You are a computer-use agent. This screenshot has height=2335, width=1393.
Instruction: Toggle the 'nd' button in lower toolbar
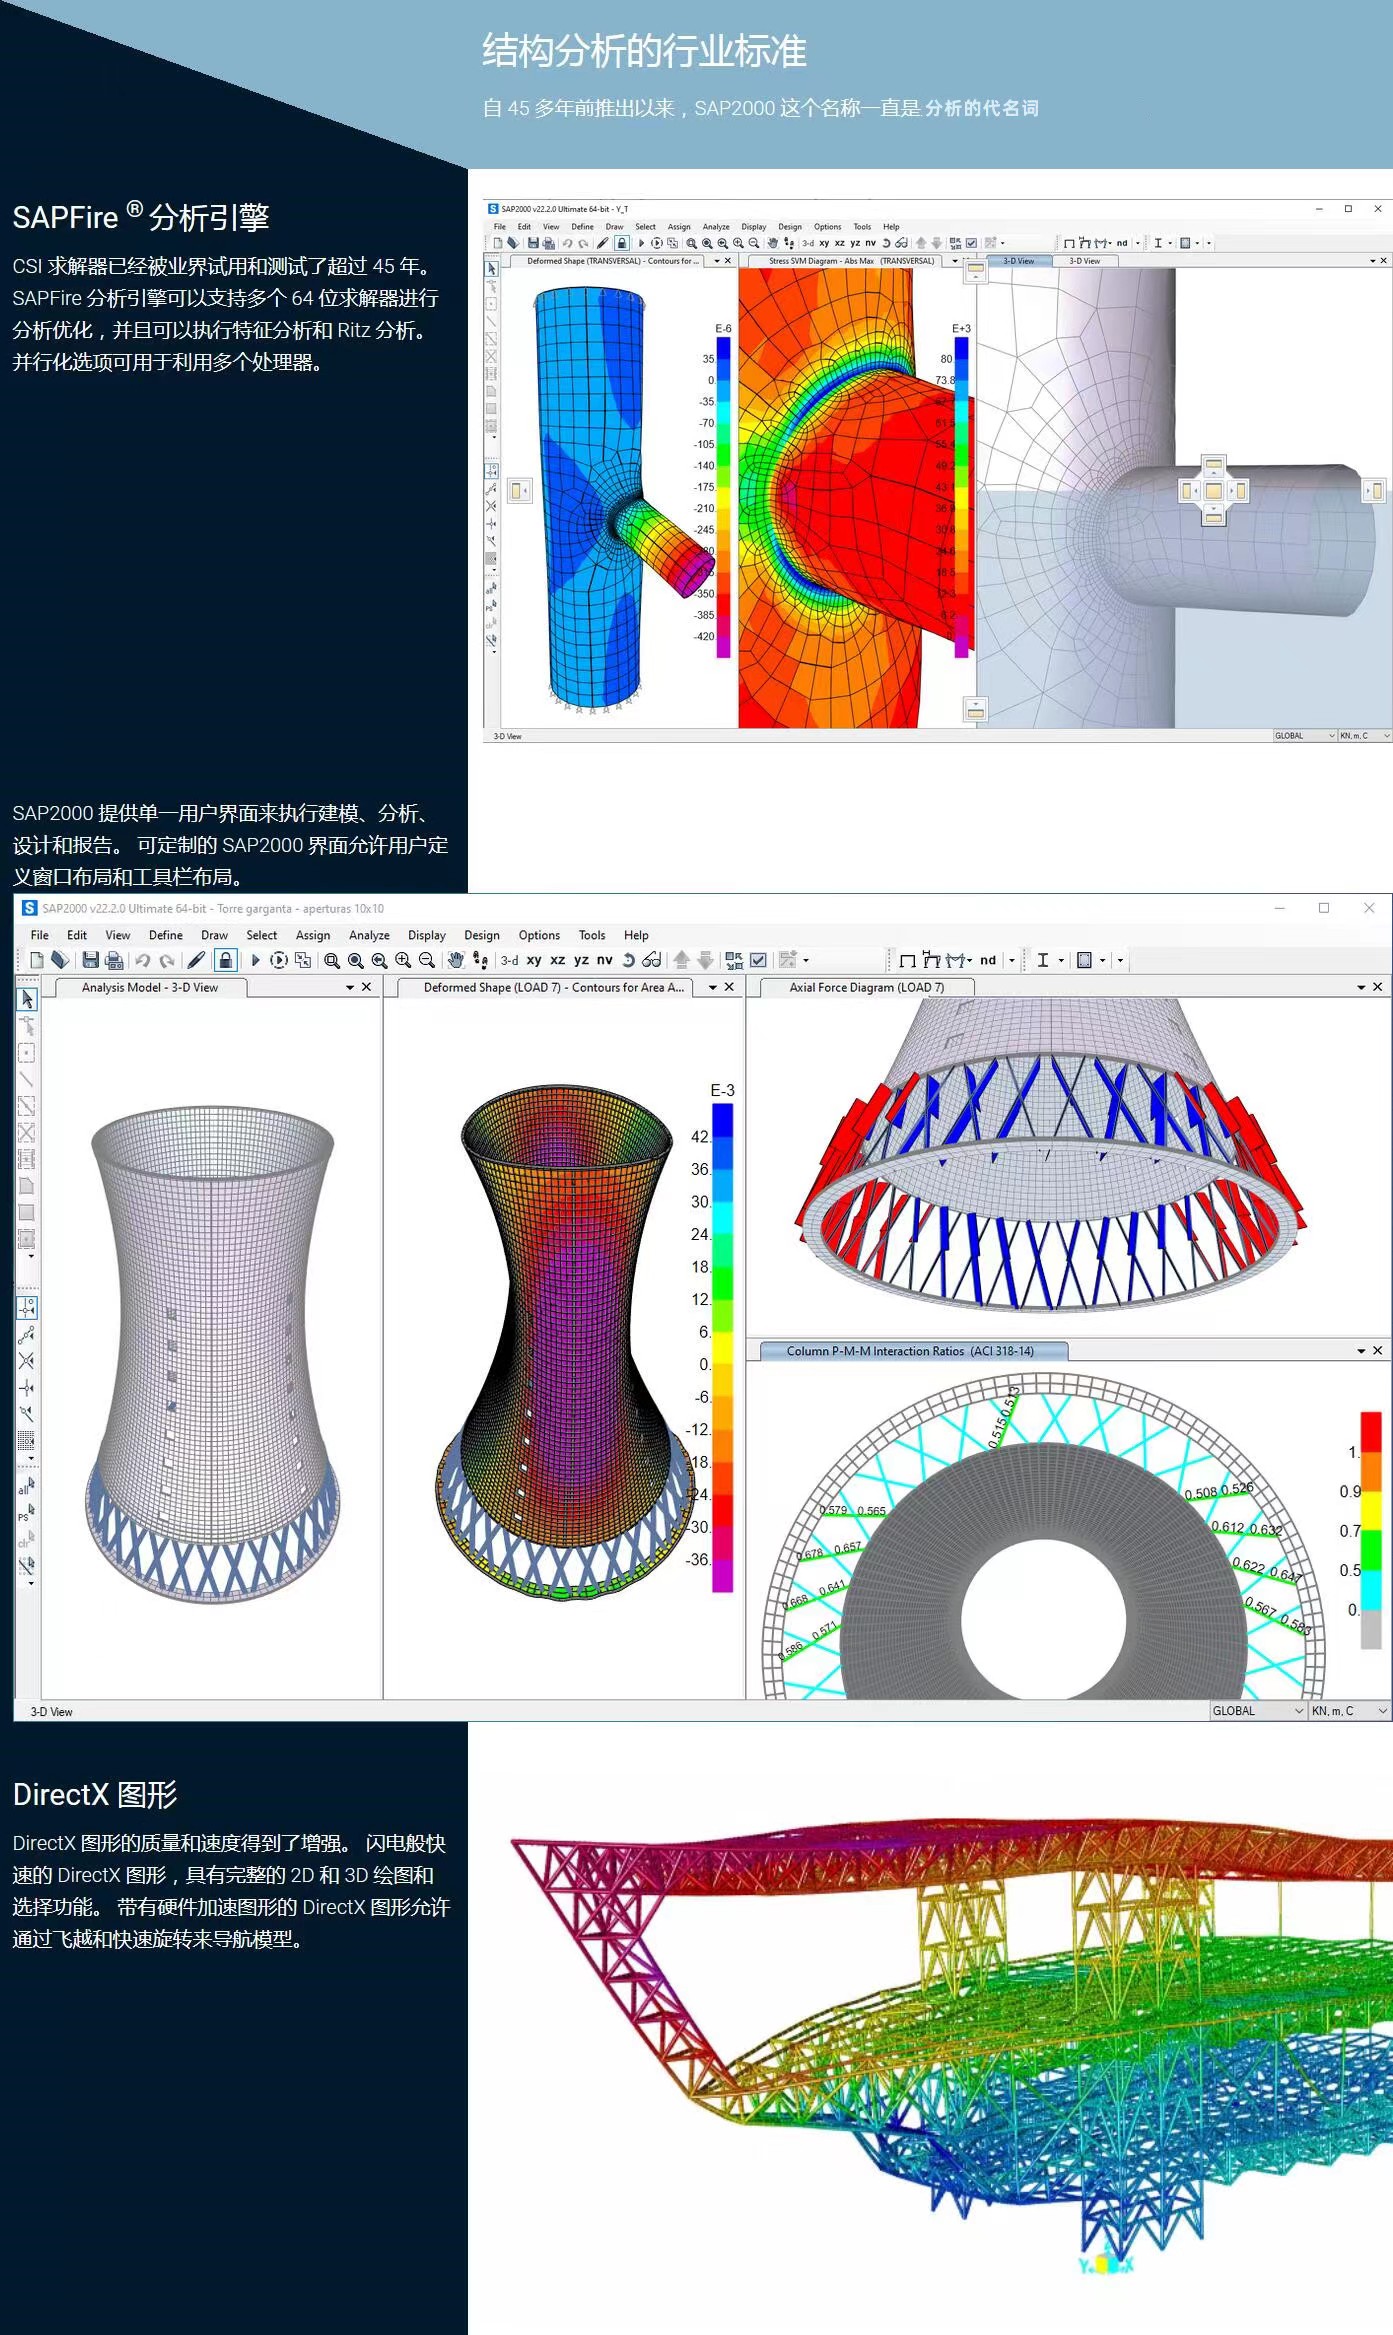988,960
